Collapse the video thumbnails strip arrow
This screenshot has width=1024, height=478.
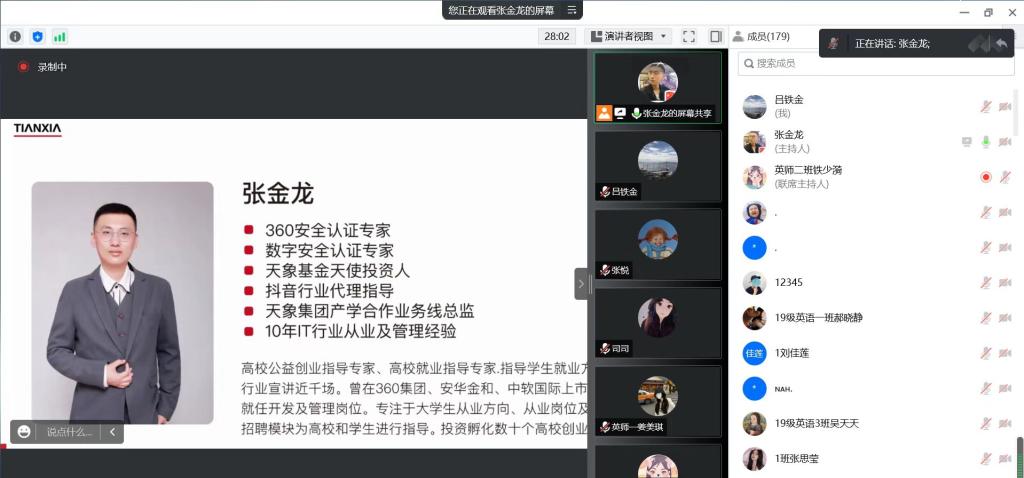pos(581,284)
